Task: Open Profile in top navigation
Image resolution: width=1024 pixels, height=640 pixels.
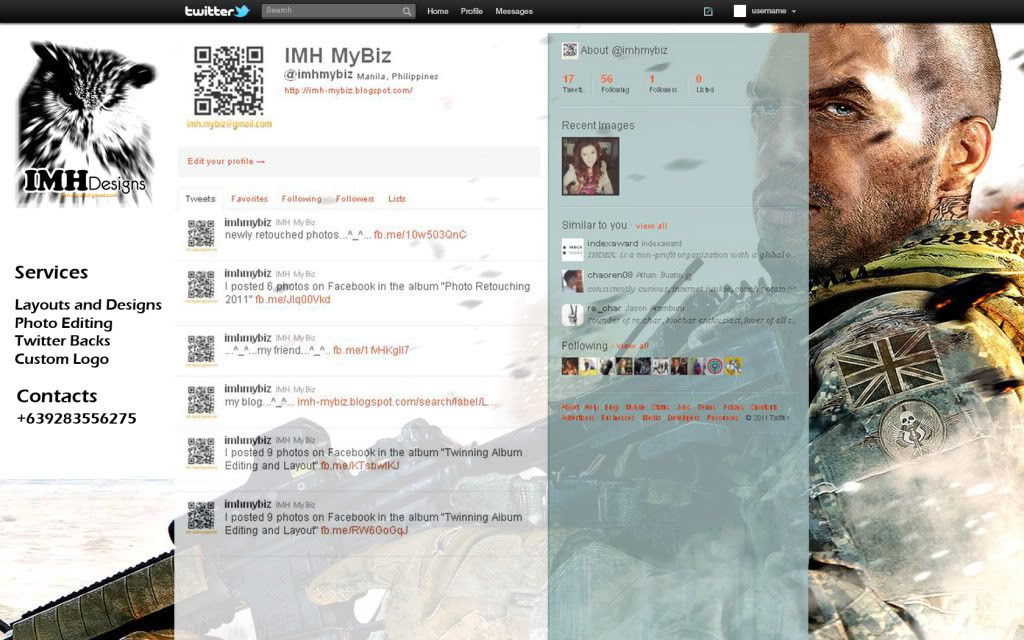Action: [x=472, y=11]
